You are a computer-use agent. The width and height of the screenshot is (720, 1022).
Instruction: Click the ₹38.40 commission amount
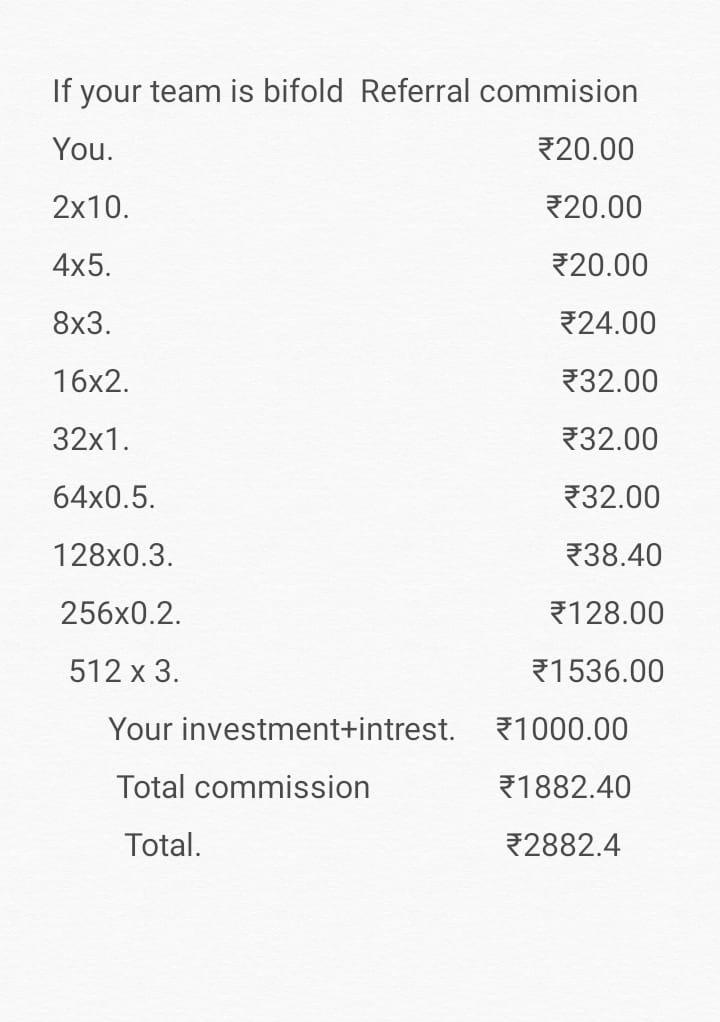tap(613, 556)
